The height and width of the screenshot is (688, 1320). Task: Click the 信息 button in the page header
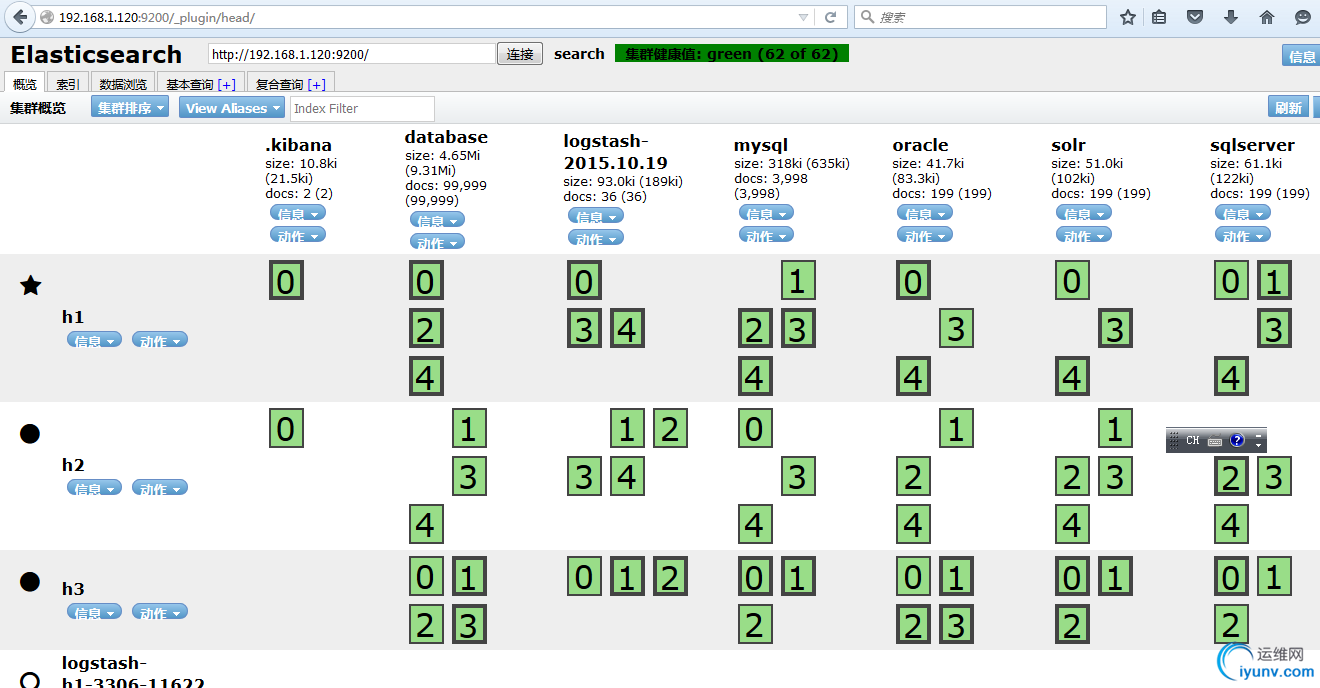point(1301,56)
